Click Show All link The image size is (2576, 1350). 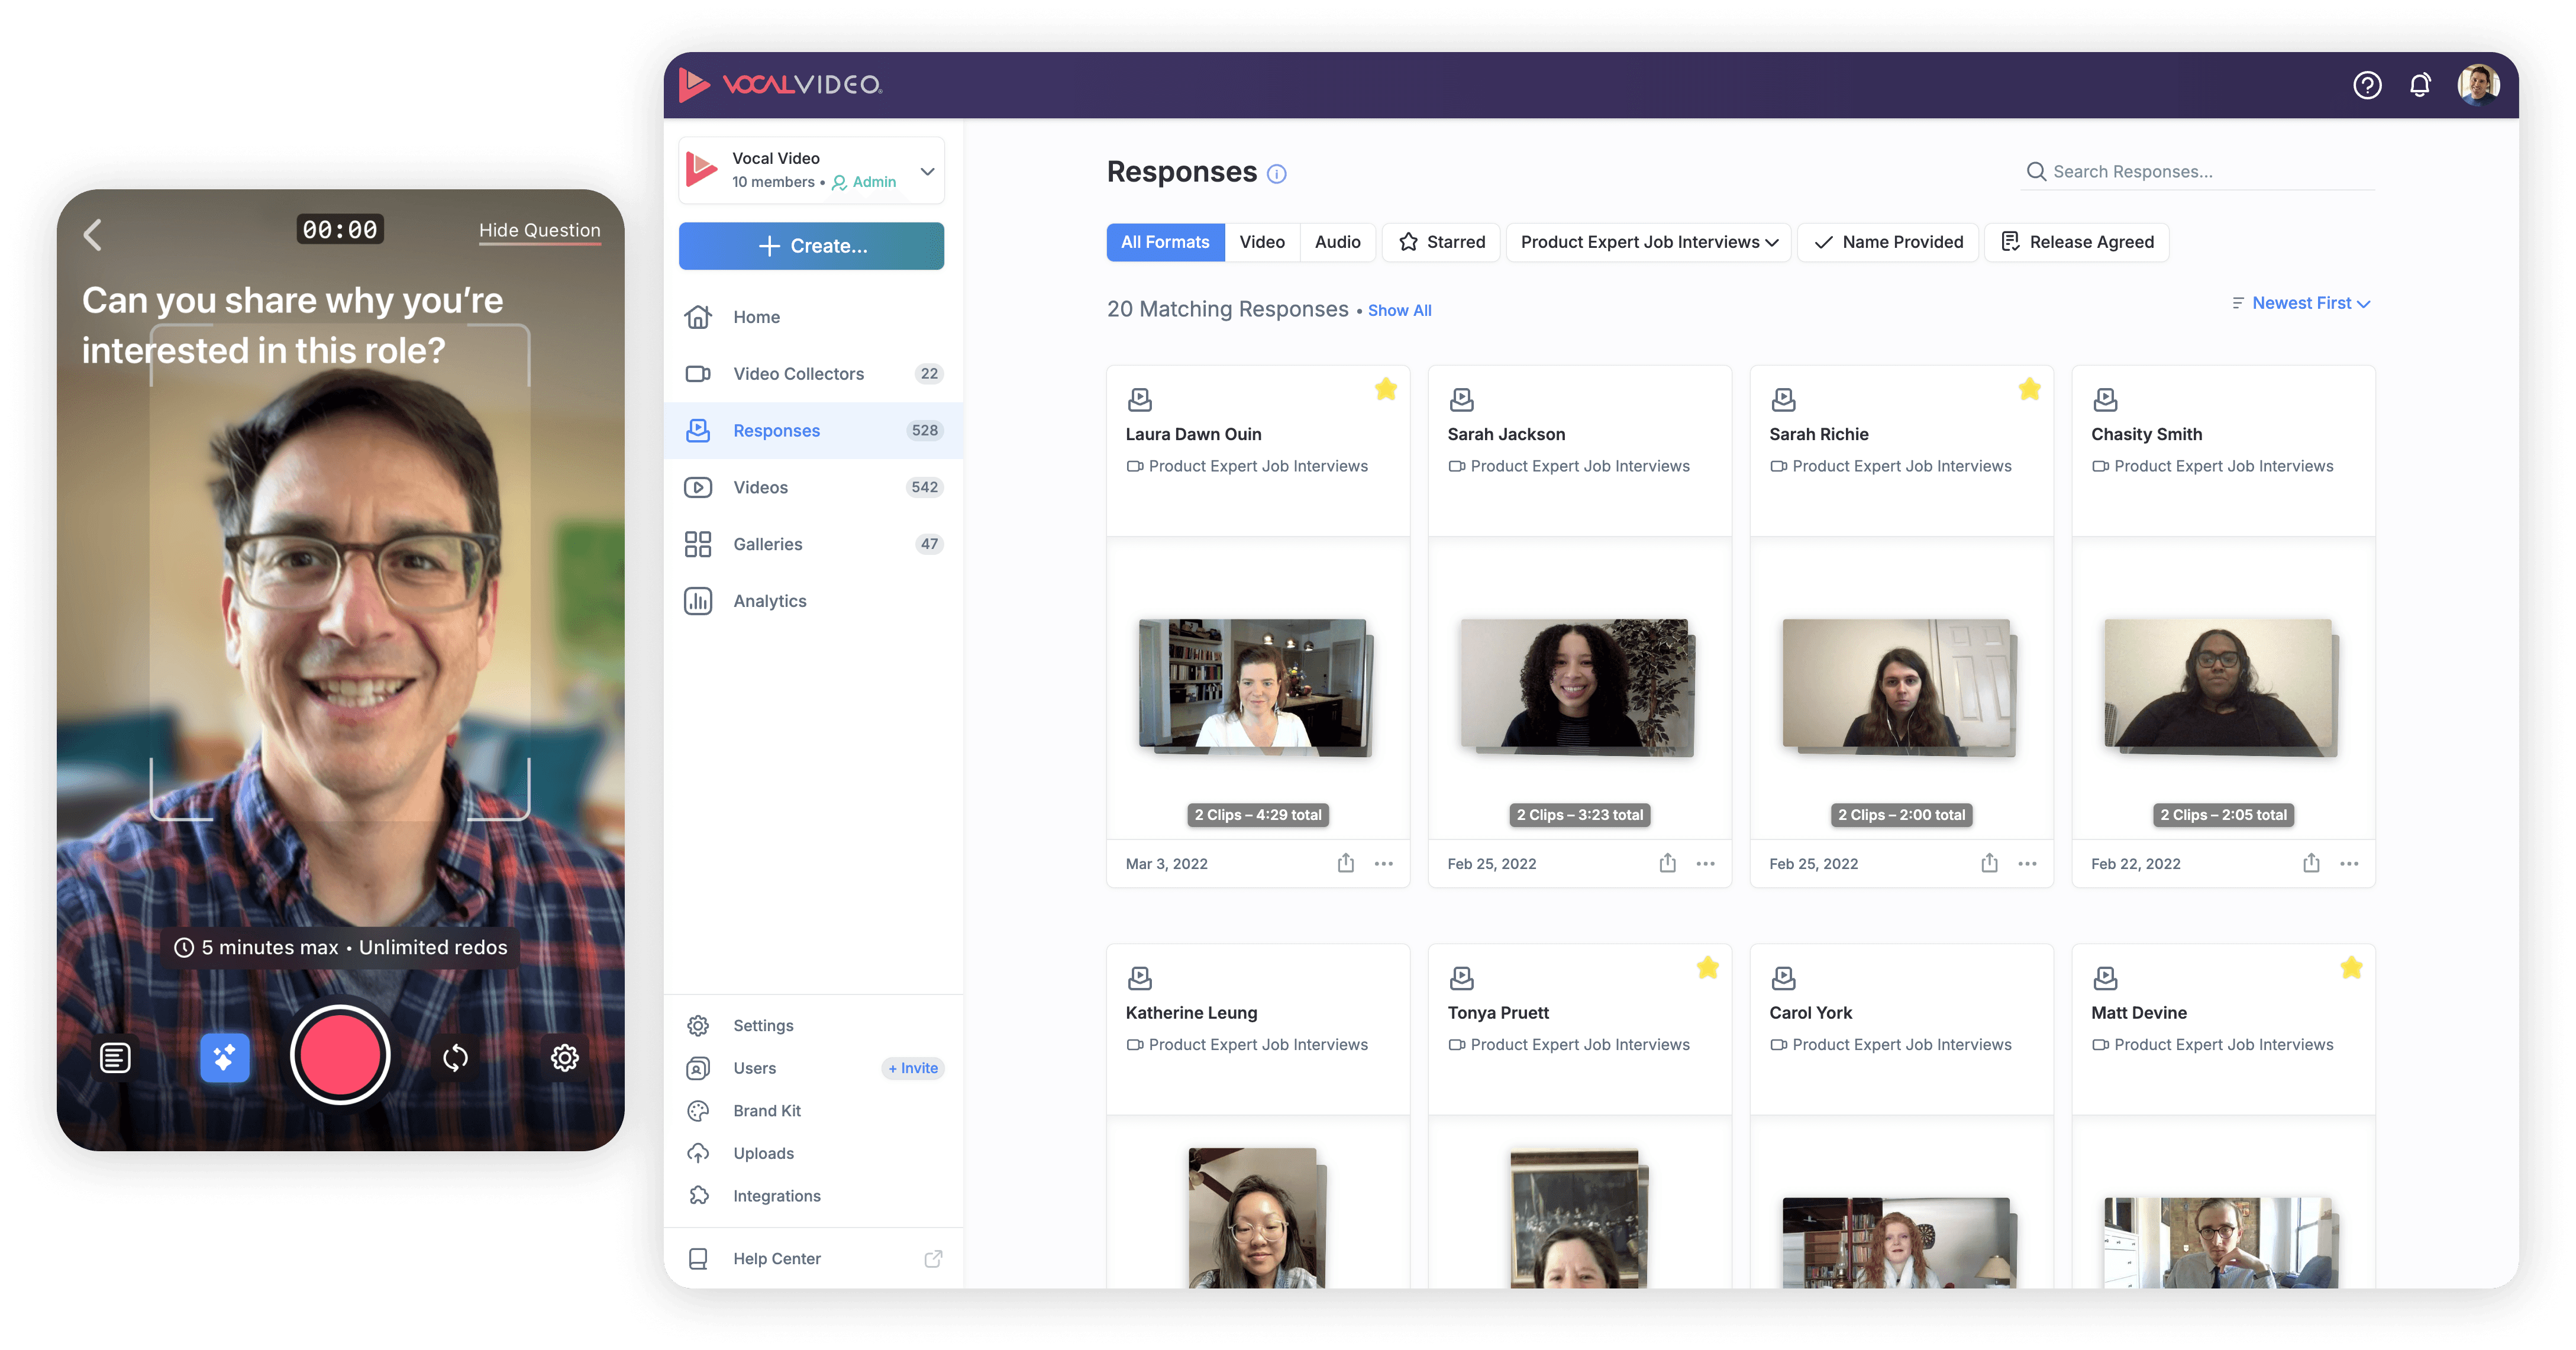tap(1399, 311)
